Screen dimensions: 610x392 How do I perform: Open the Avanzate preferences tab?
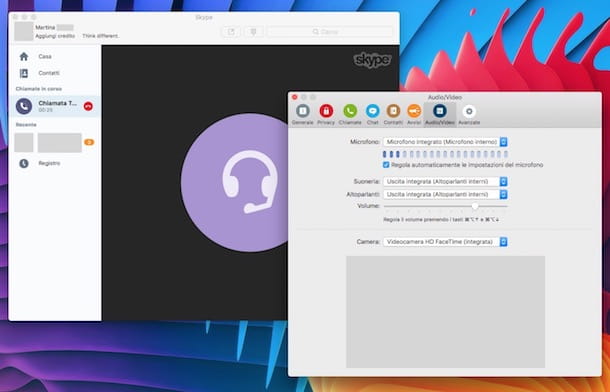click(469, 114)
